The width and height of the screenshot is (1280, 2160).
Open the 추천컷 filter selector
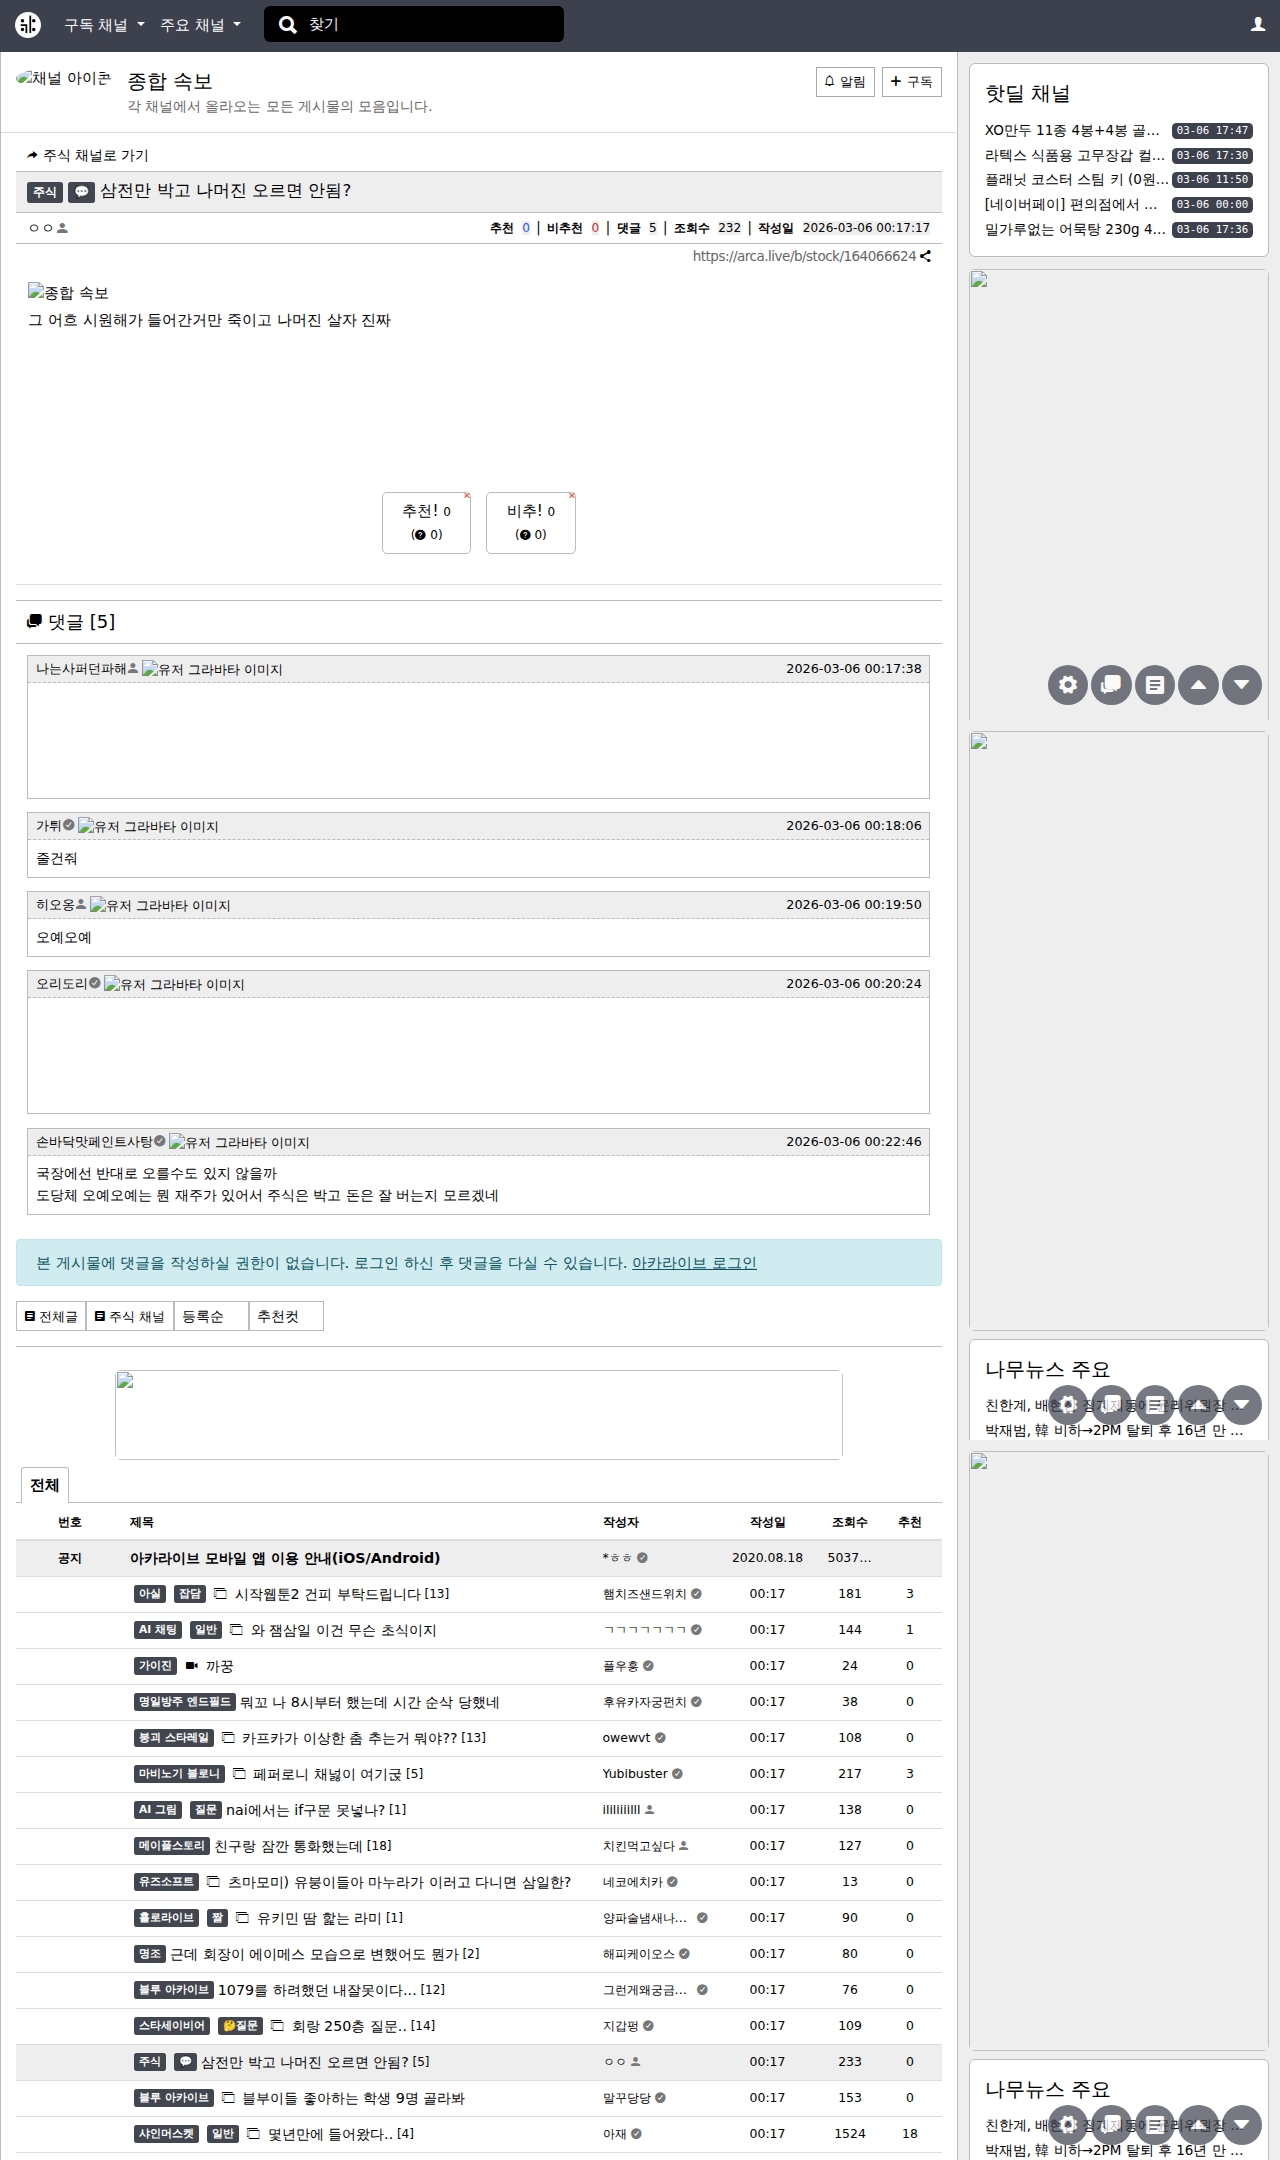[x=286, y=1316]
